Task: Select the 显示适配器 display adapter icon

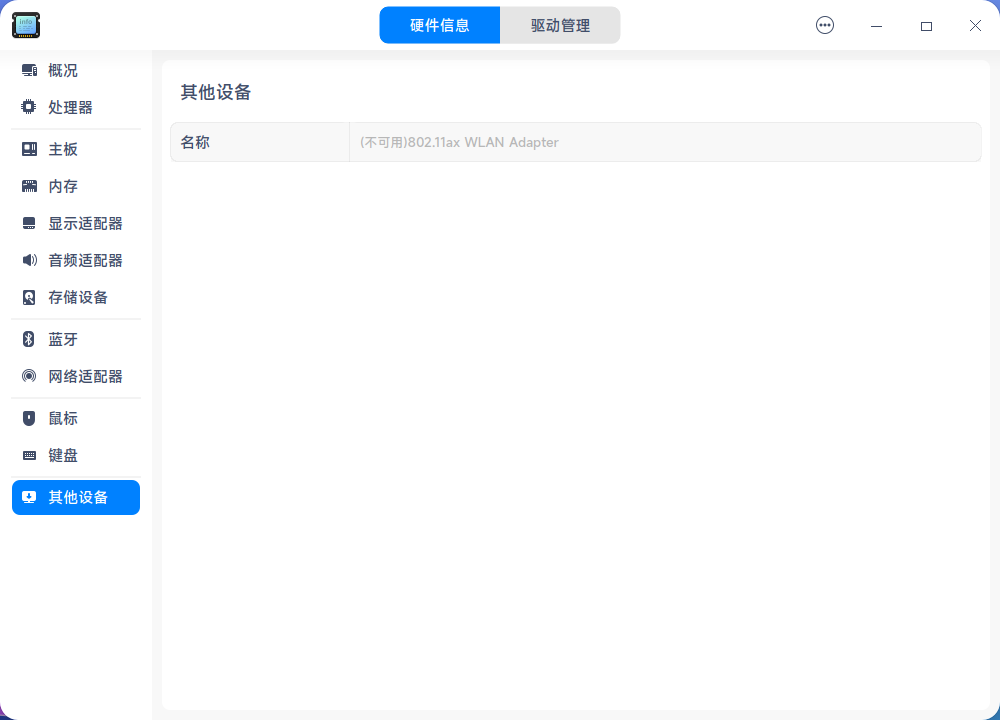Action: click(x=28, y=223)
